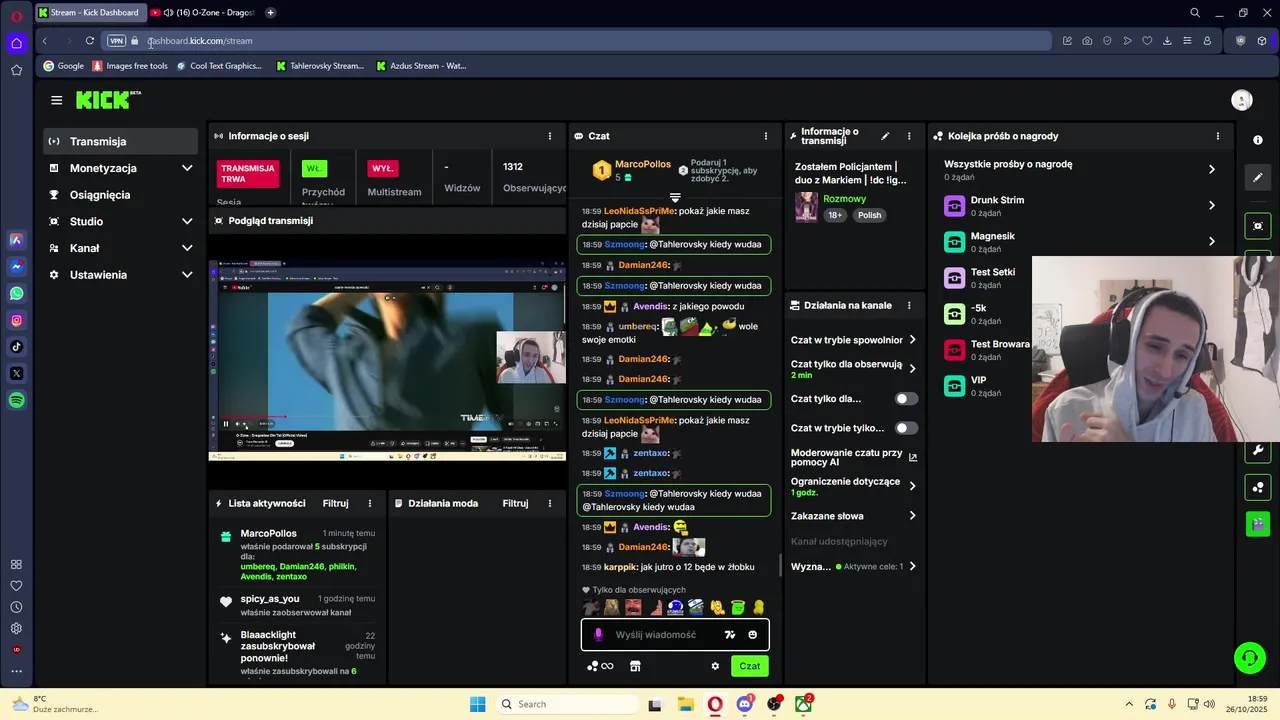Edit stream info with the pencil icon
Screen dimensions: 1280x720
(885, 136)
